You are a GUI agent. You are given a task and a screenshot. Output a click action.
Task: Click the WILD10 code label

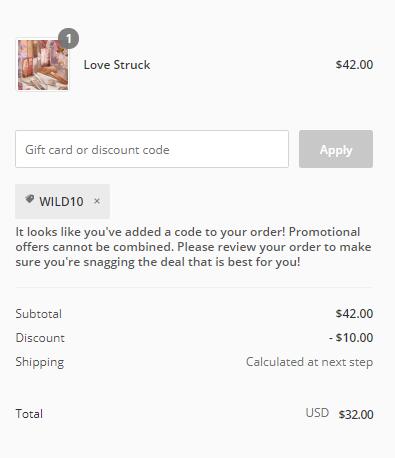coord(61,201)
